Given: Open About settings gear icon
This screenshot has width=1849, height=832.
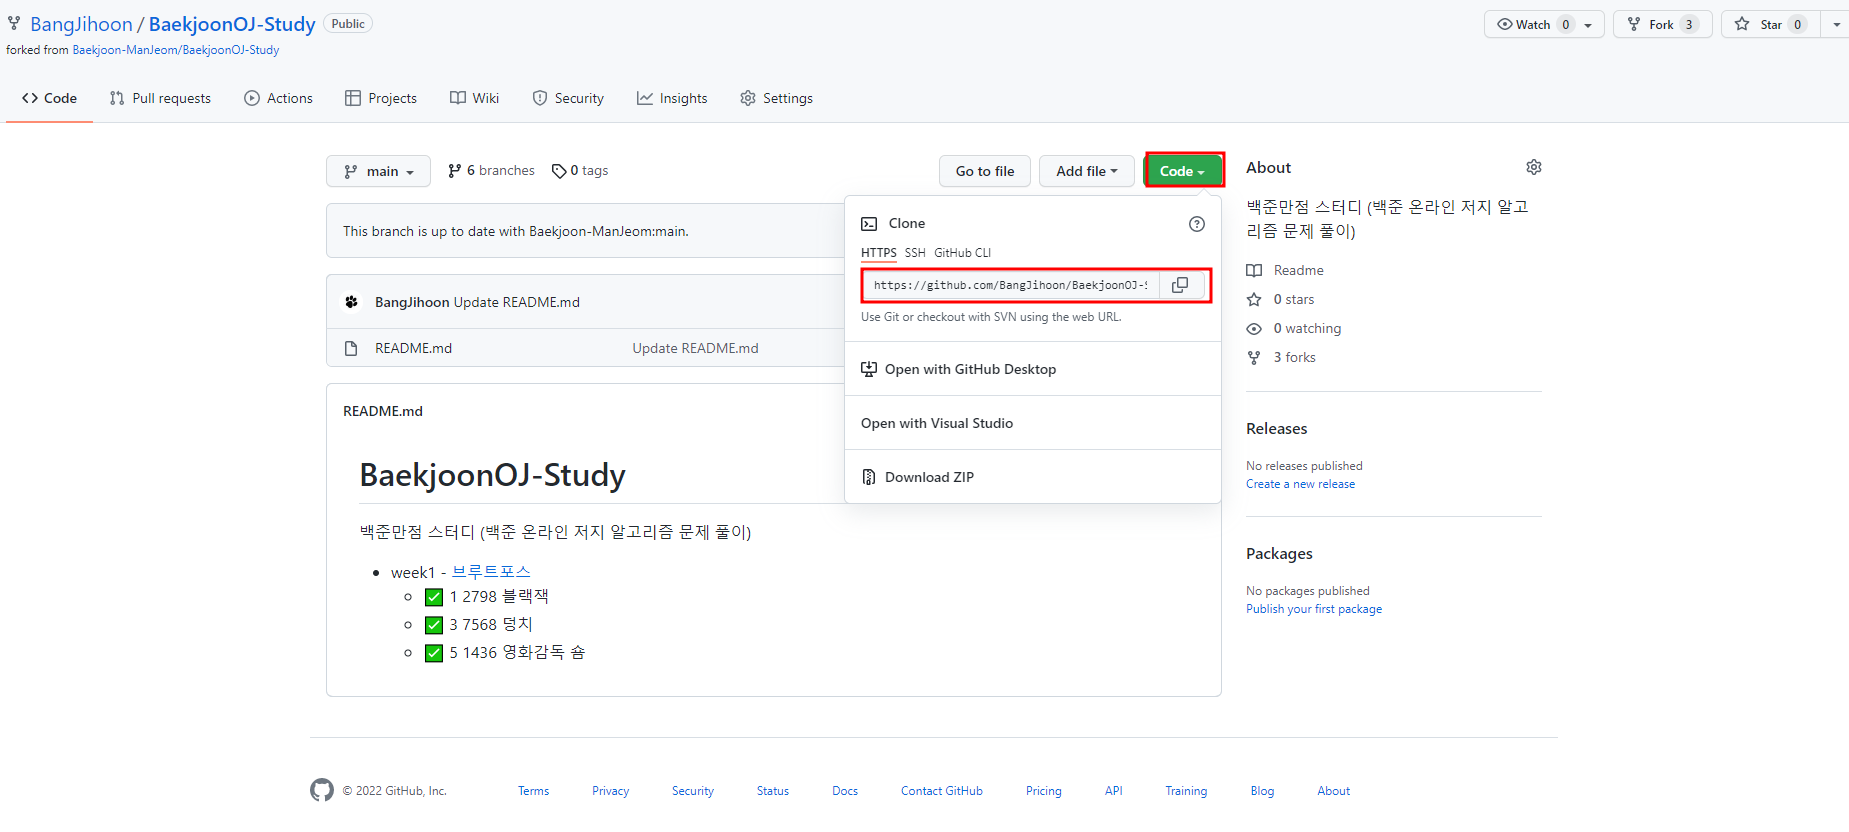Looking at the screenshot, I should [x=1534, y=167].
